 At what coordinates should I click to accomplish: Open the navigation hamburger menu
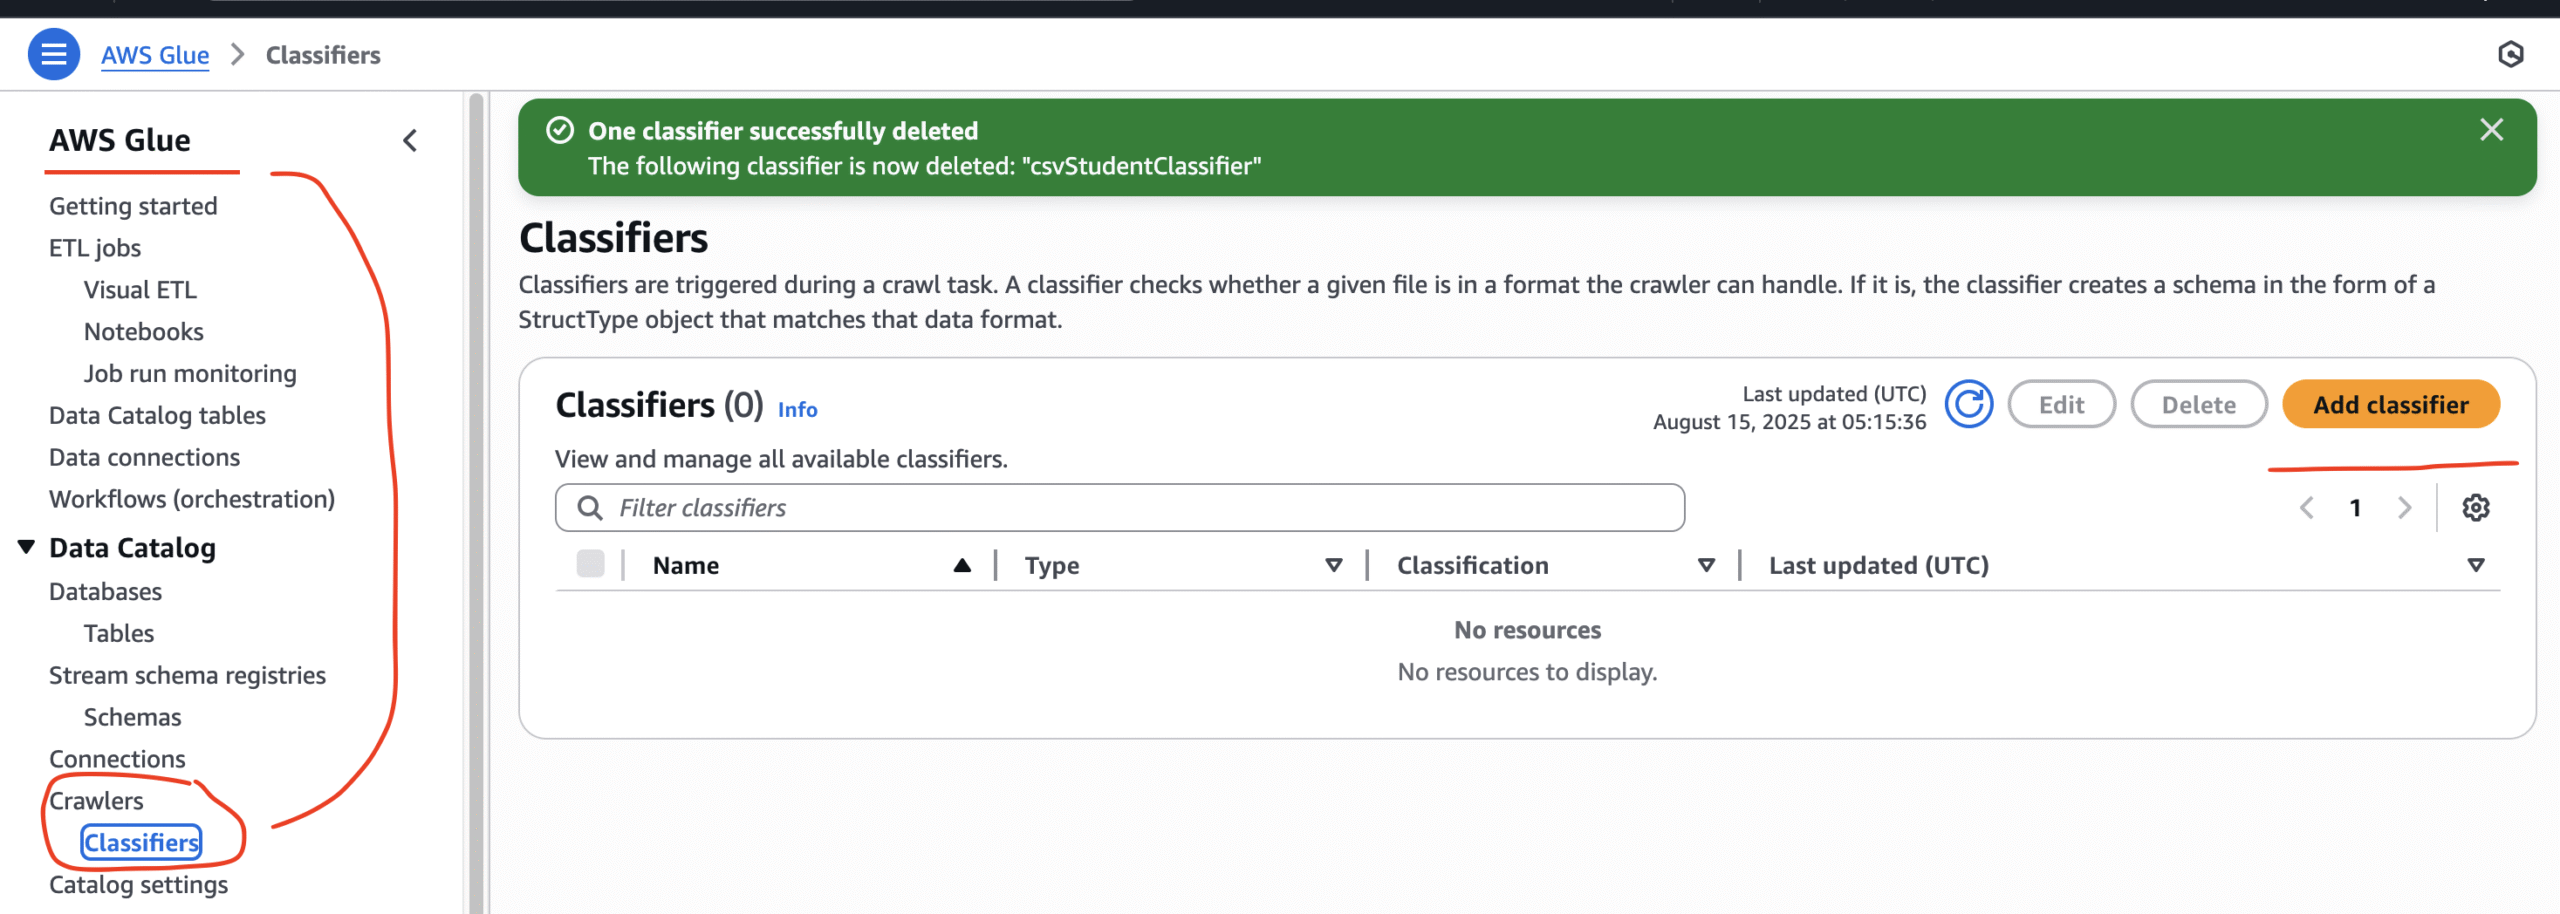click(55, 54)
